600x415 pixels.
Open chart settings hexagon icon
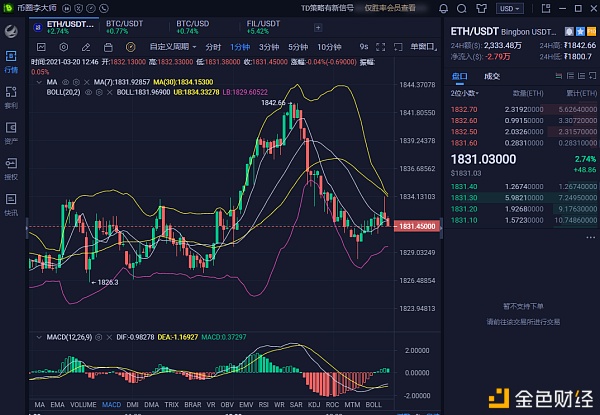pos(64,47)
